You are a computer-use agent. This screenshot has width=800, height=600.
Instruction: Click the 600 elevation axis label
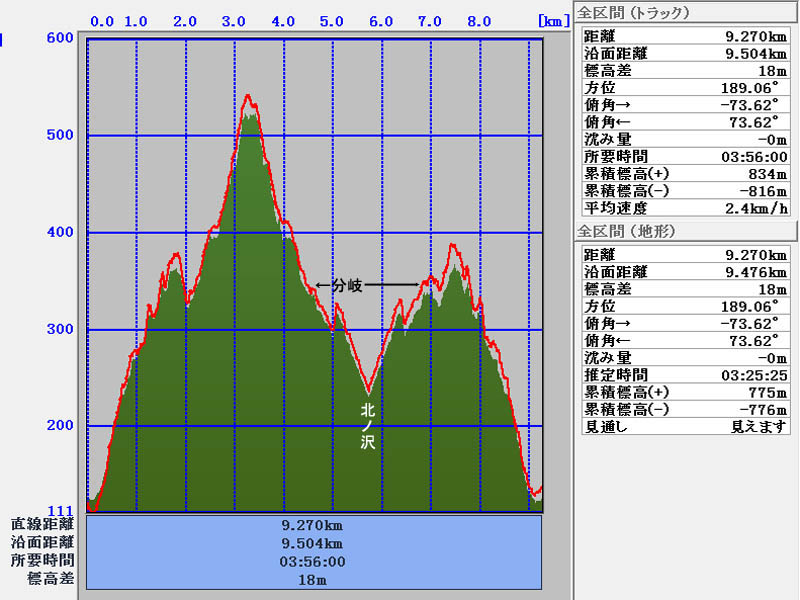(61, 39)
